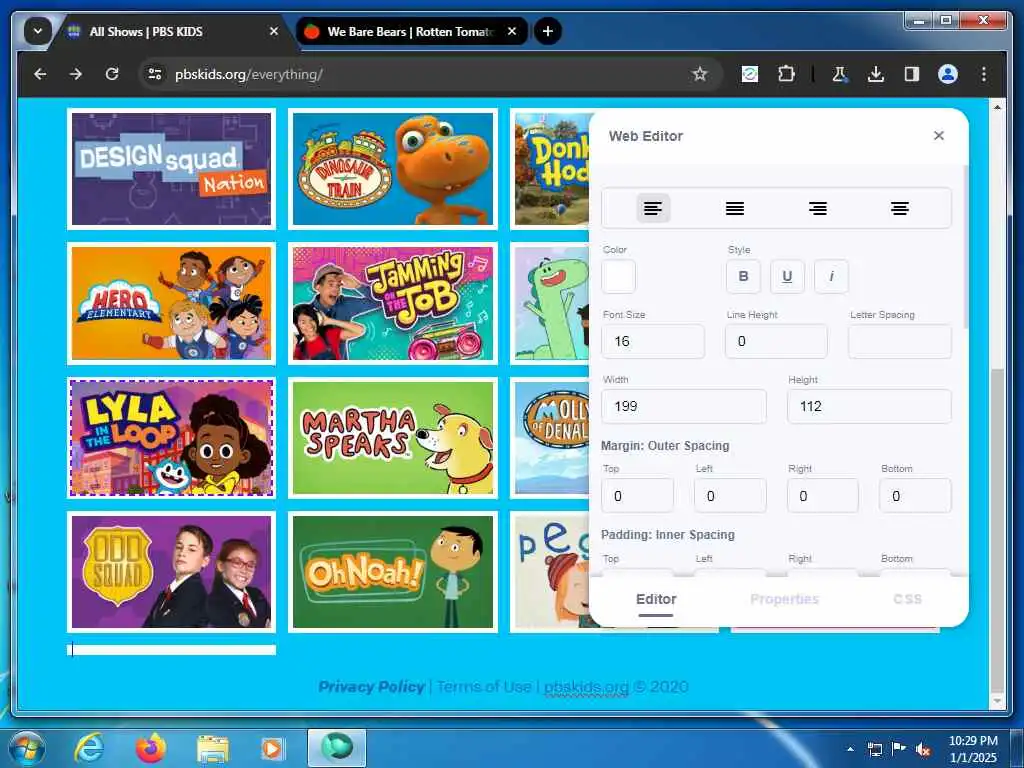Switch to All Shows PBS KIDS tab

(168, 31)
